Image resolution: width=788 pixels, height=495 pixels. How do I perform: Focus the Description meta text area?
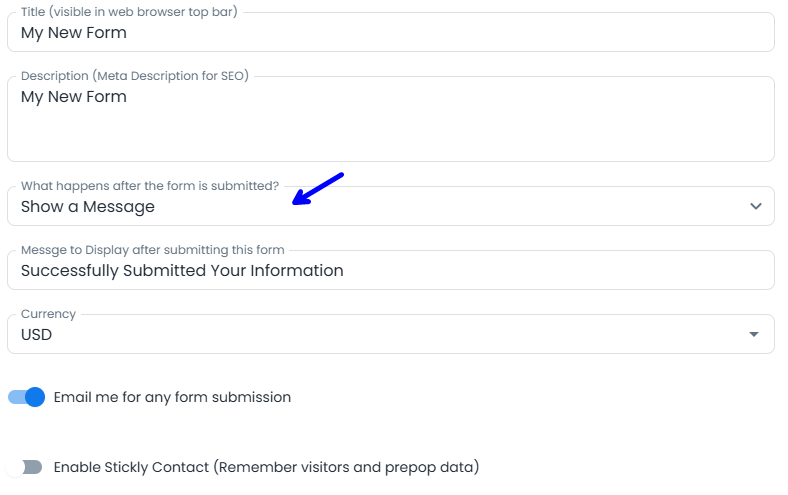click(390, 125)
